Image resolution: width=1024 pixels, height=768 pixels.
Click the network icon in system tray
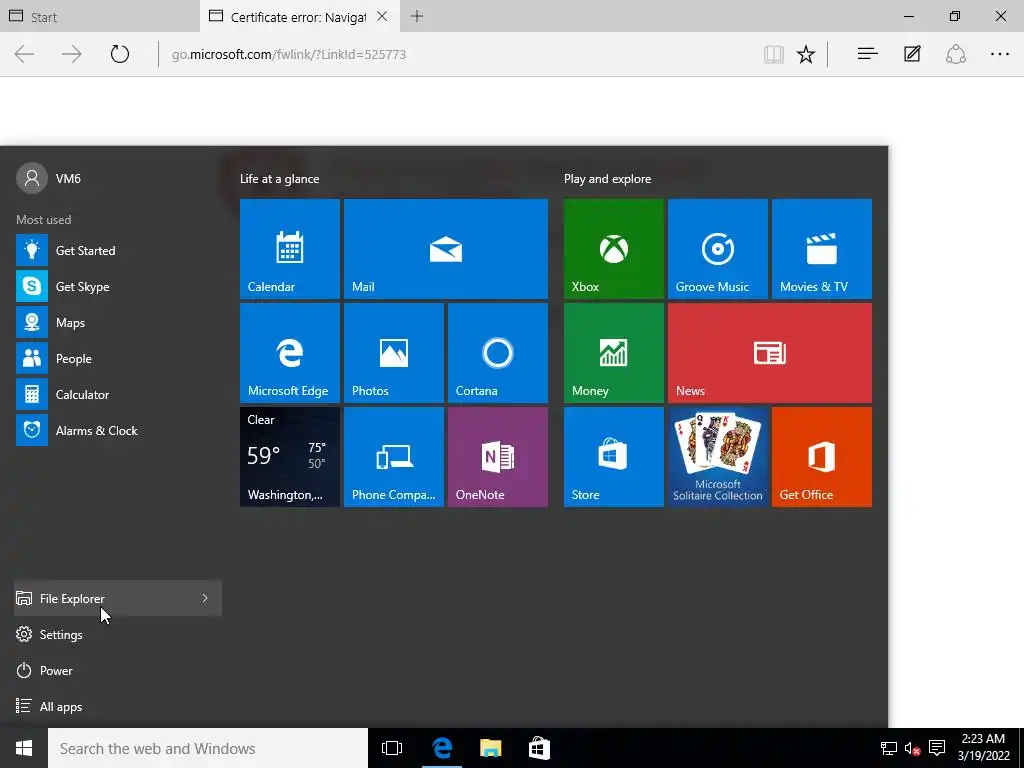pos(889,748)
